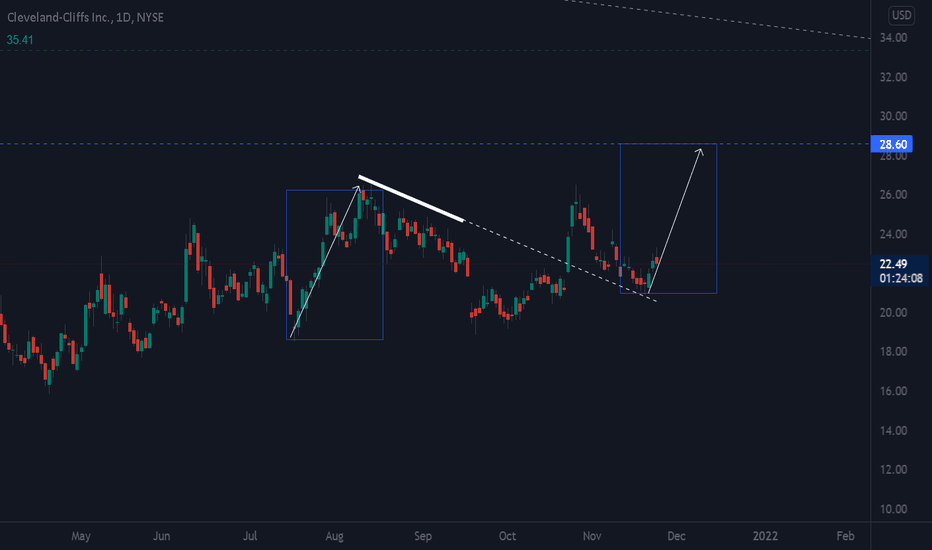Click the 34.00 price axis label
This screenshot has width=932, height=550.
click(893, 37)
